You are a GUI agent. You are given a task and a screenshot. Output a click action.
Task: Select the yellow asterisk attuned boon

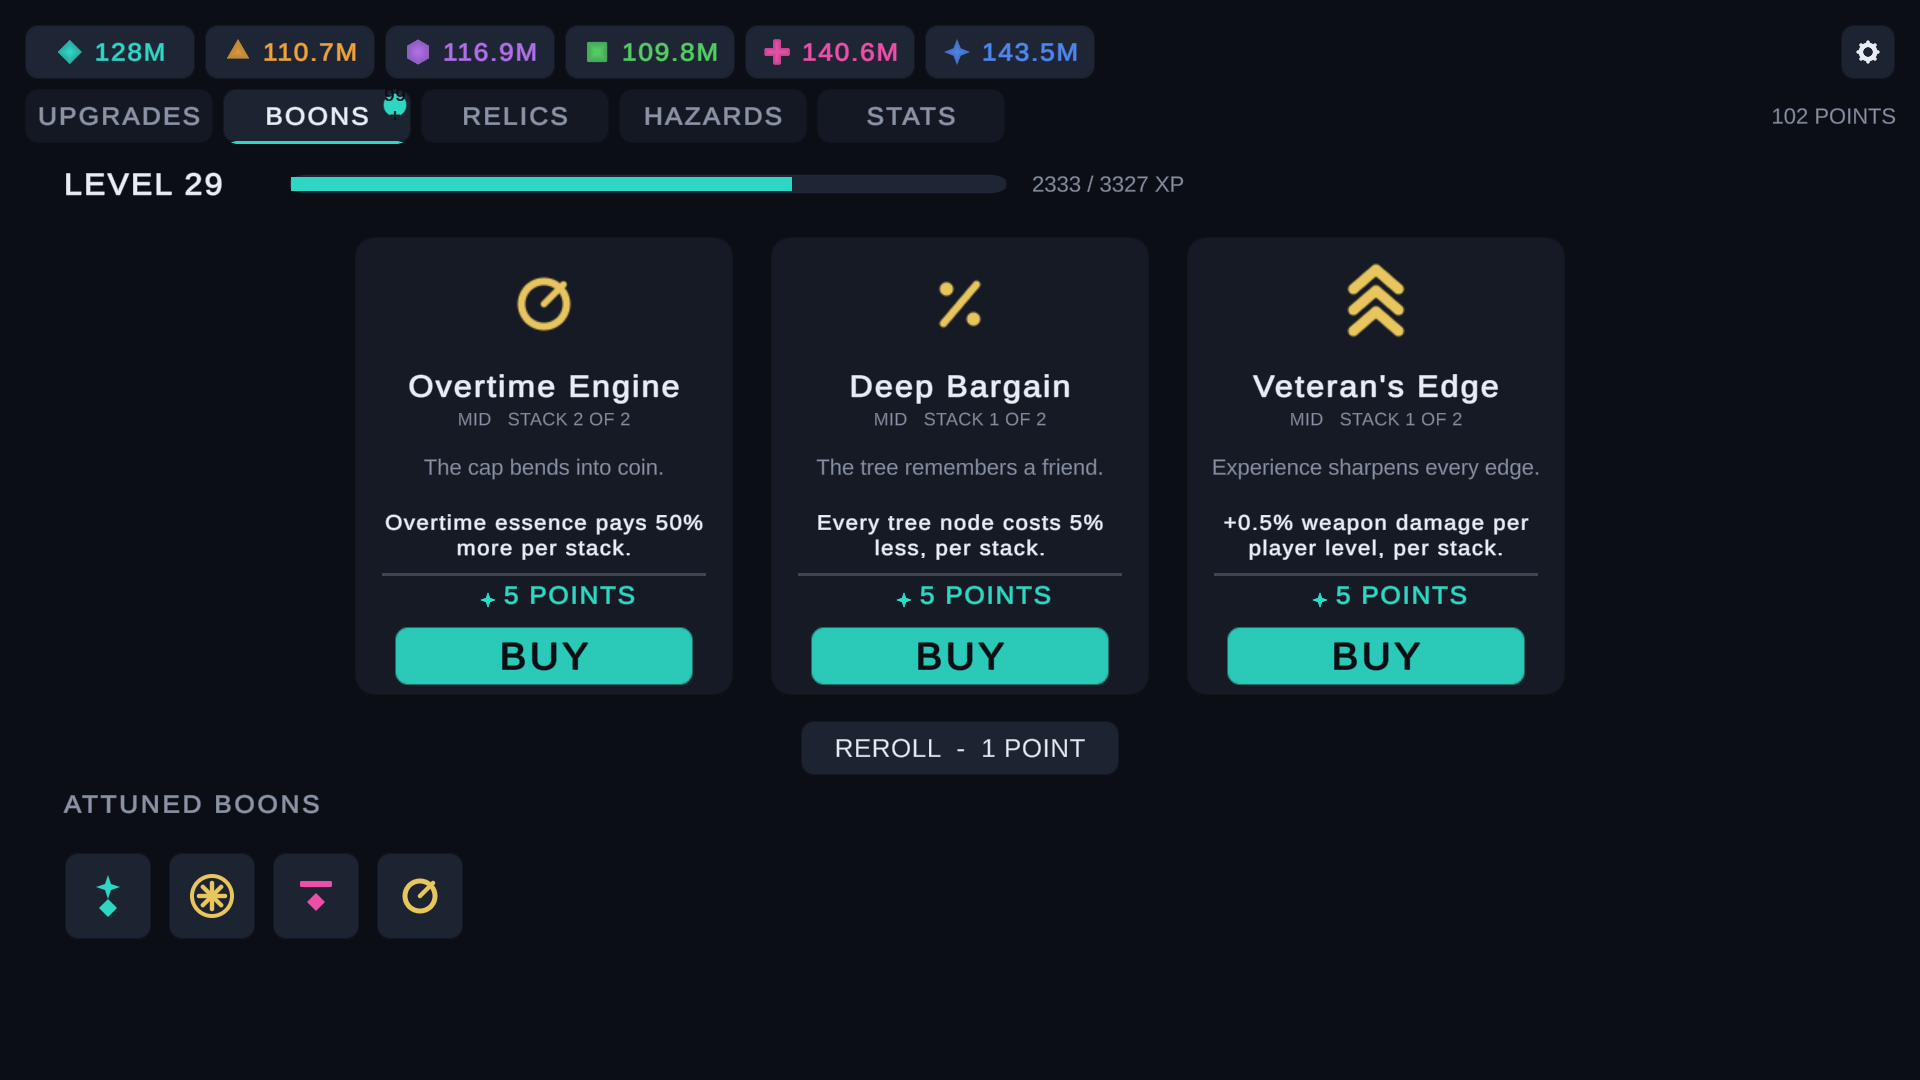pos(212,896)
